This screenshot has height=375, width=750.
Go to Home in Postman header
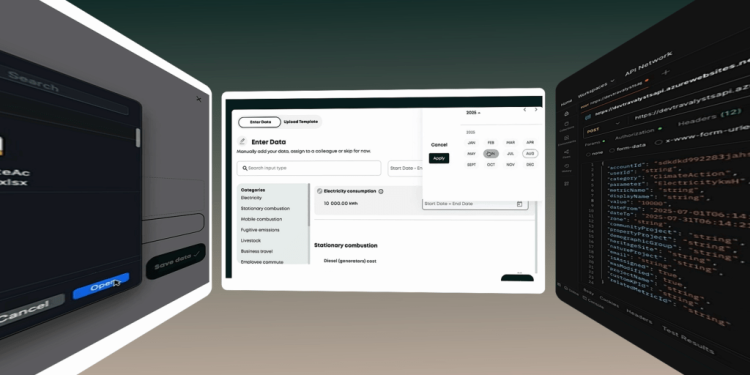click(x=566, y=102)
